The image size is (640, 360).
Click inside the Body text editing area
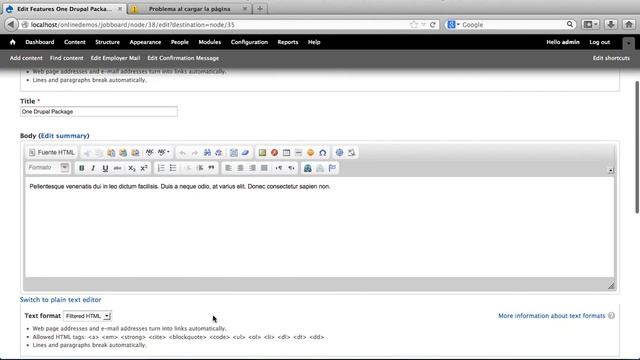point(320,227)
